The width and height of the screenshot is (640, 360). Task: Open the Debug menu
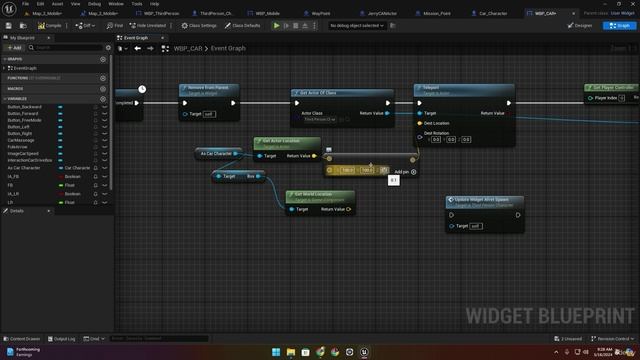(94, 4)
